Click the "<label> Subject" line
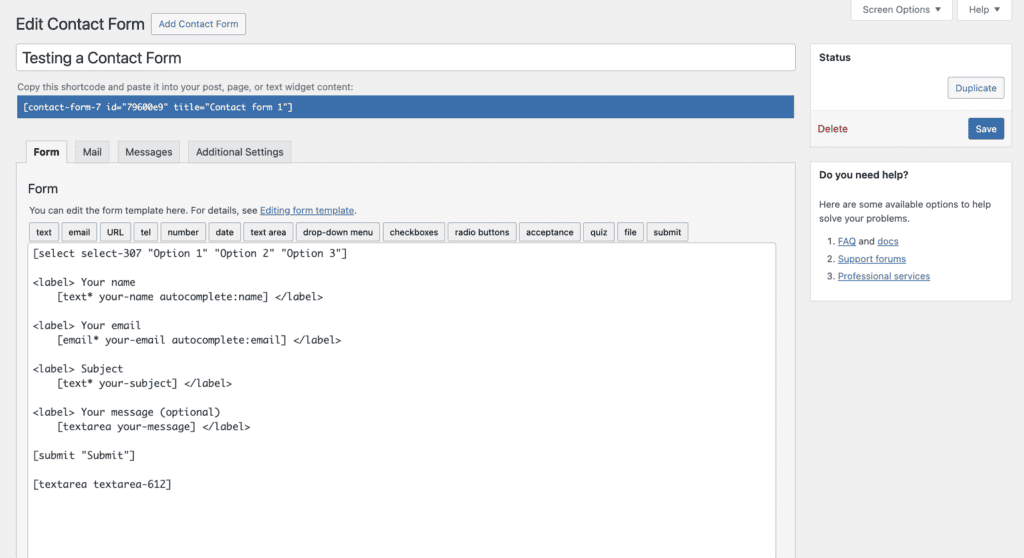The height and width of the screenshot is (558, 1024). pyautogui.click(x=78, y=369)
